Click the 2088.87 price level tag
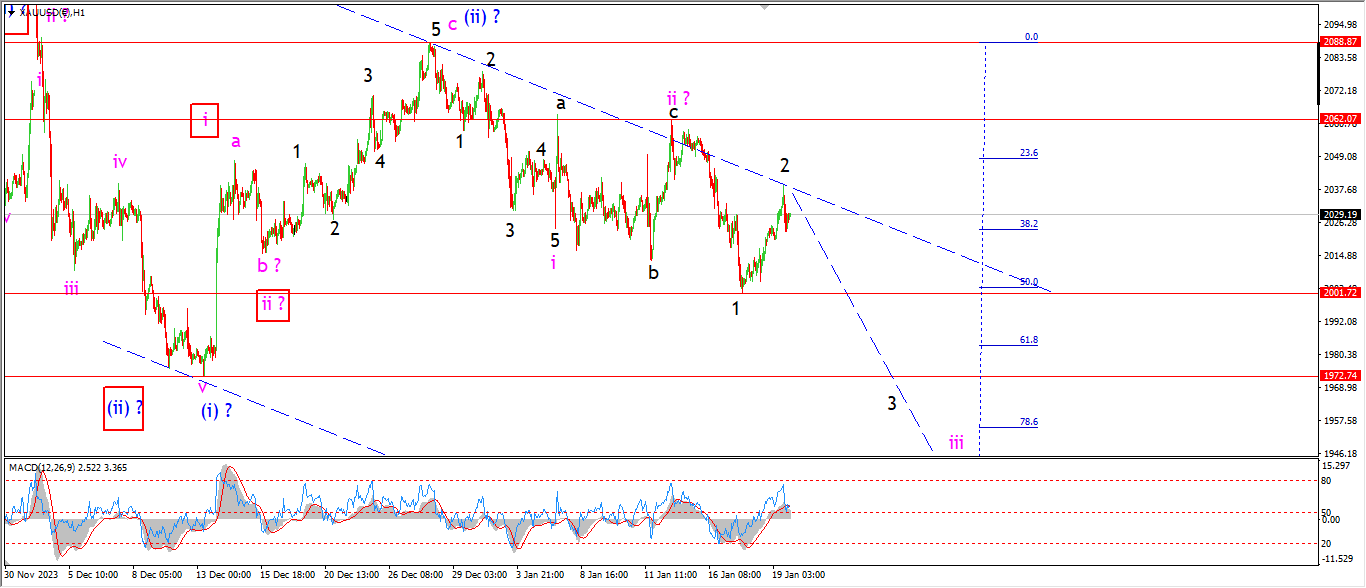 tap(1339, 42)
